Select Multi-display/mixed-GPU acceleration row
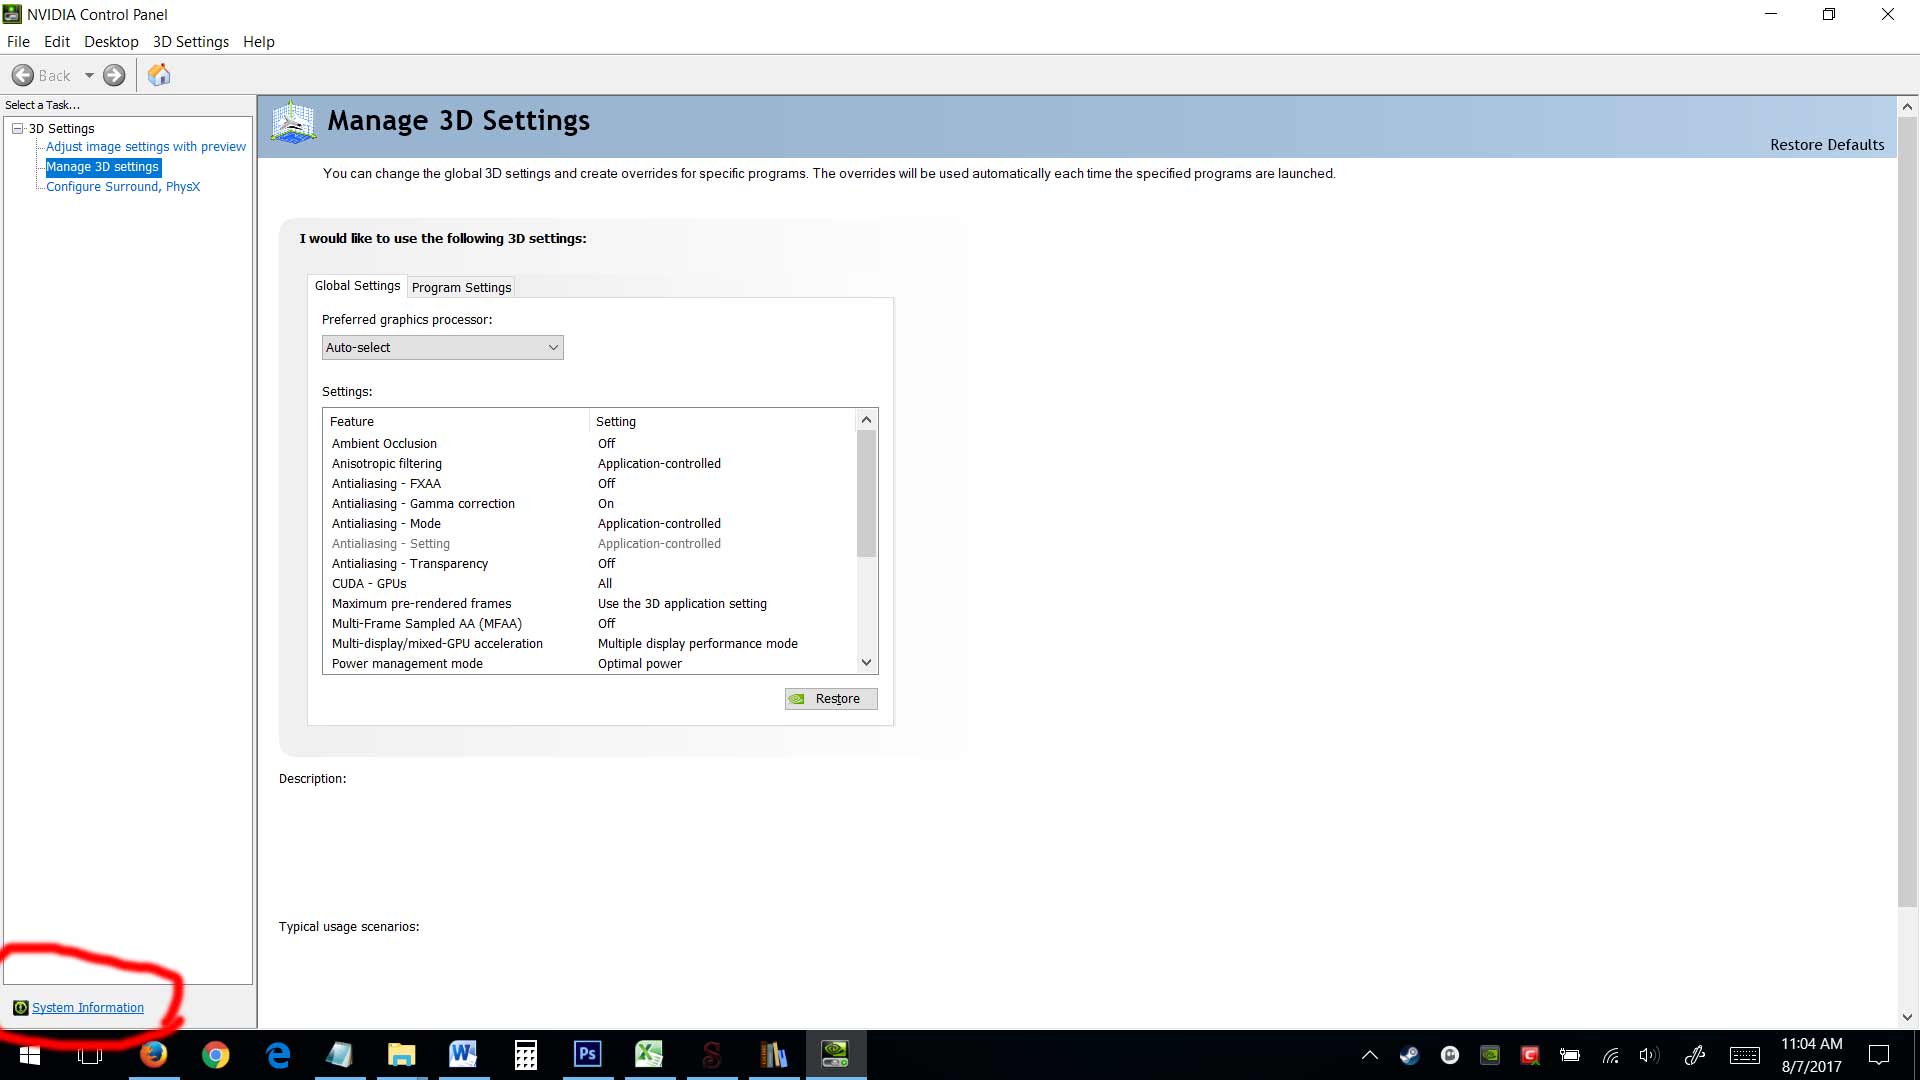This screenshot has width=1920, height=1080. coord(590,644)
